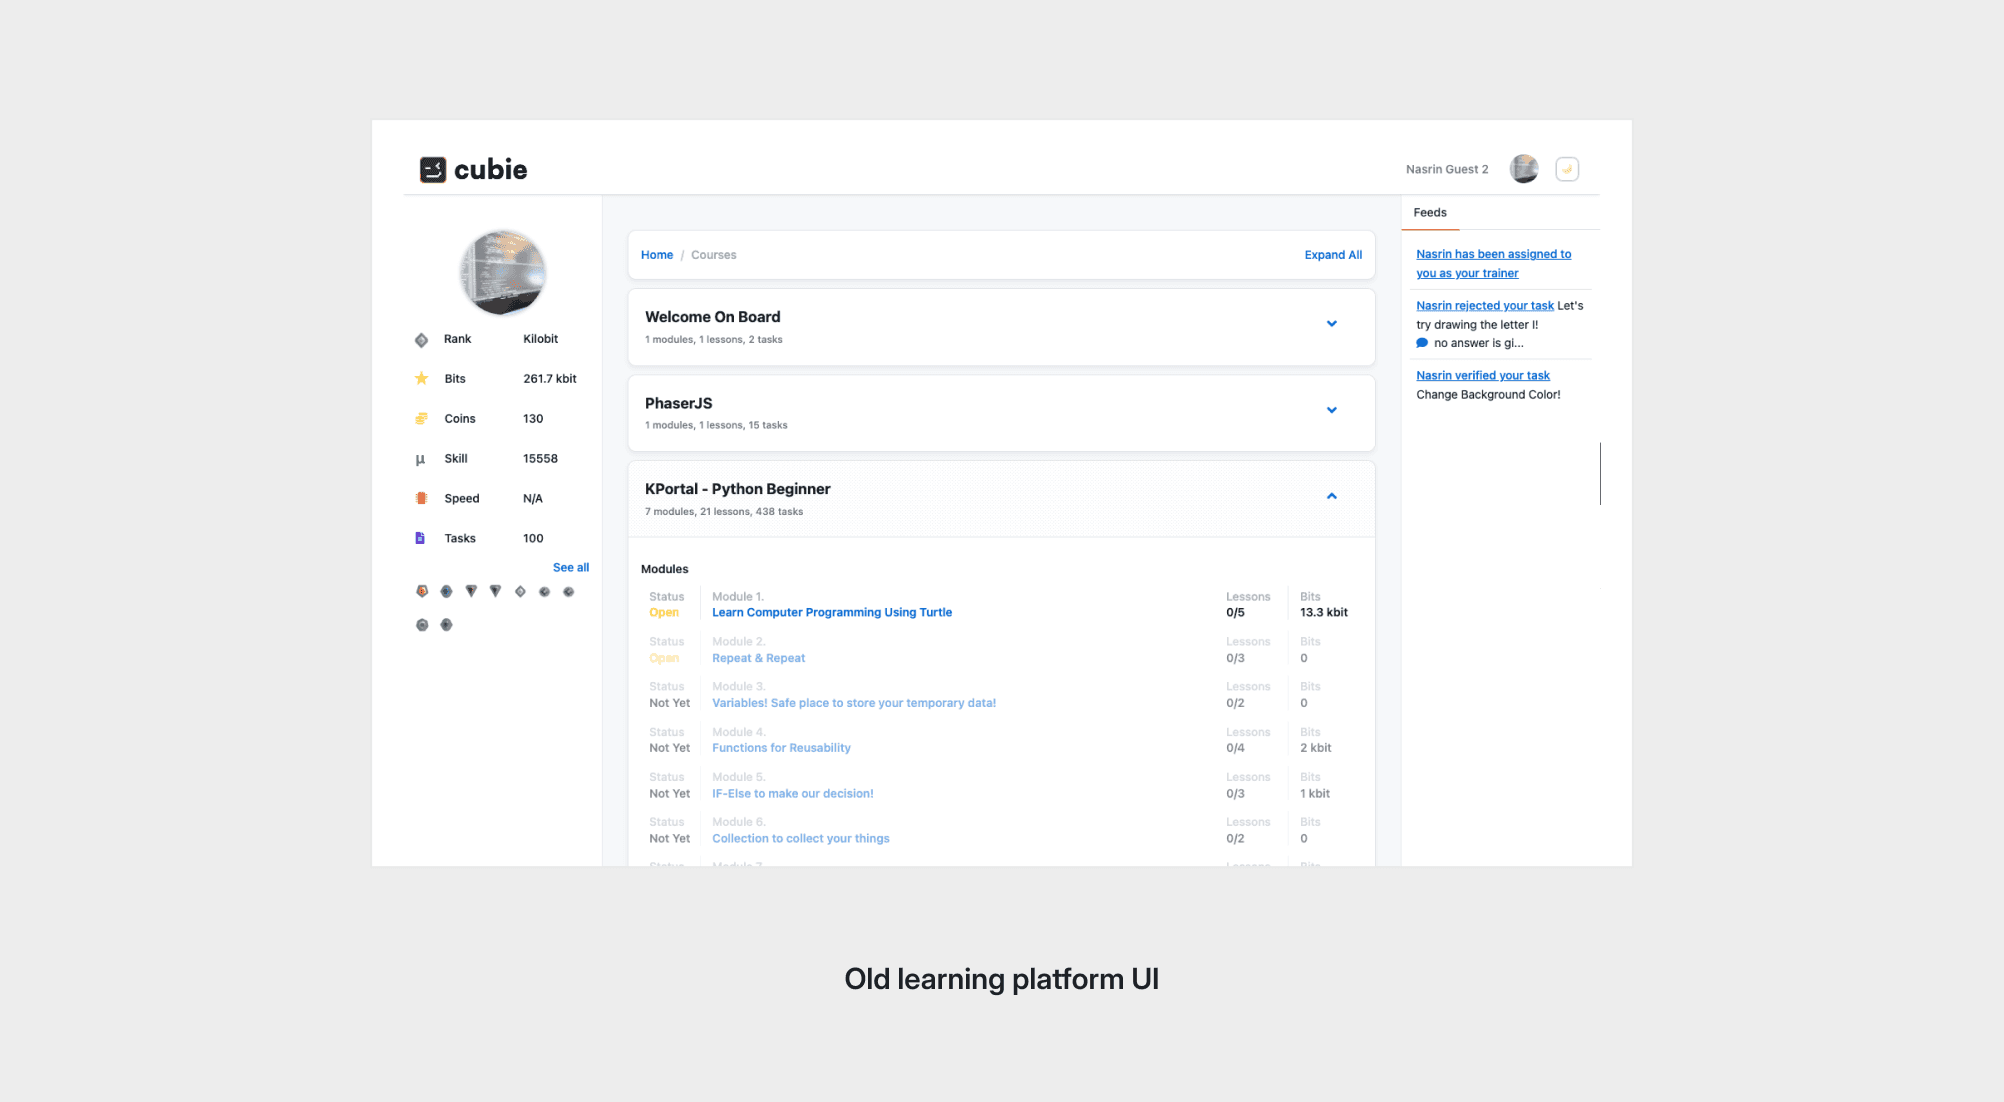Click the Coins stack icon
The width and height of the screenshot is (2004, 1102).
[x=421, y=419]
